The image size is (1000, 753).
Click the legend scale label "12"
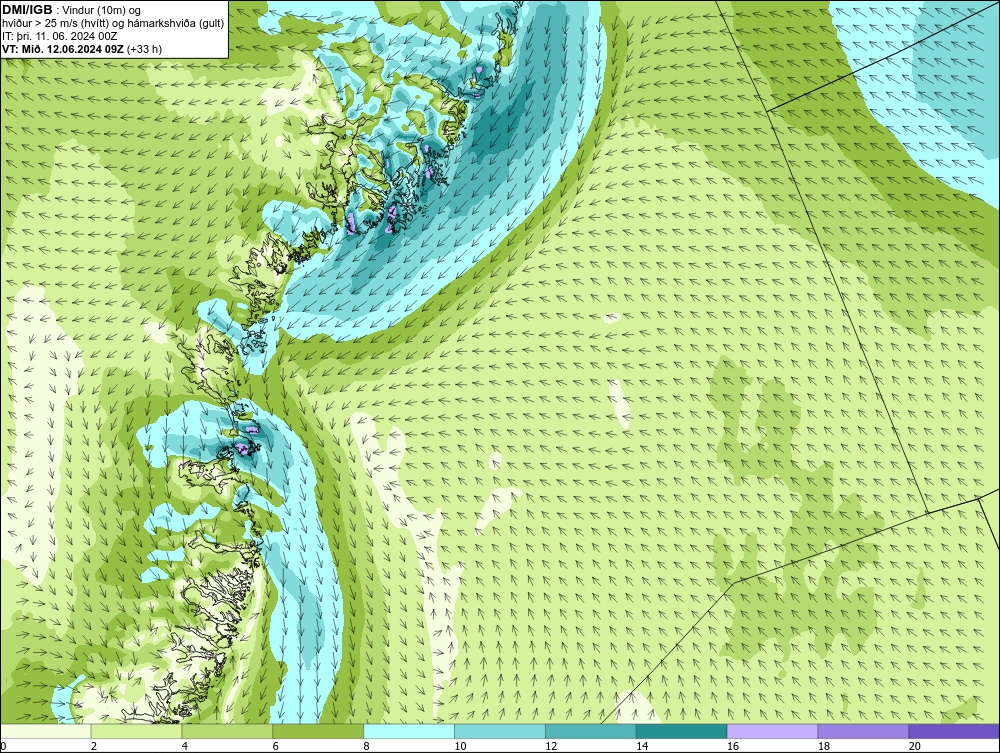pos(551,746)
